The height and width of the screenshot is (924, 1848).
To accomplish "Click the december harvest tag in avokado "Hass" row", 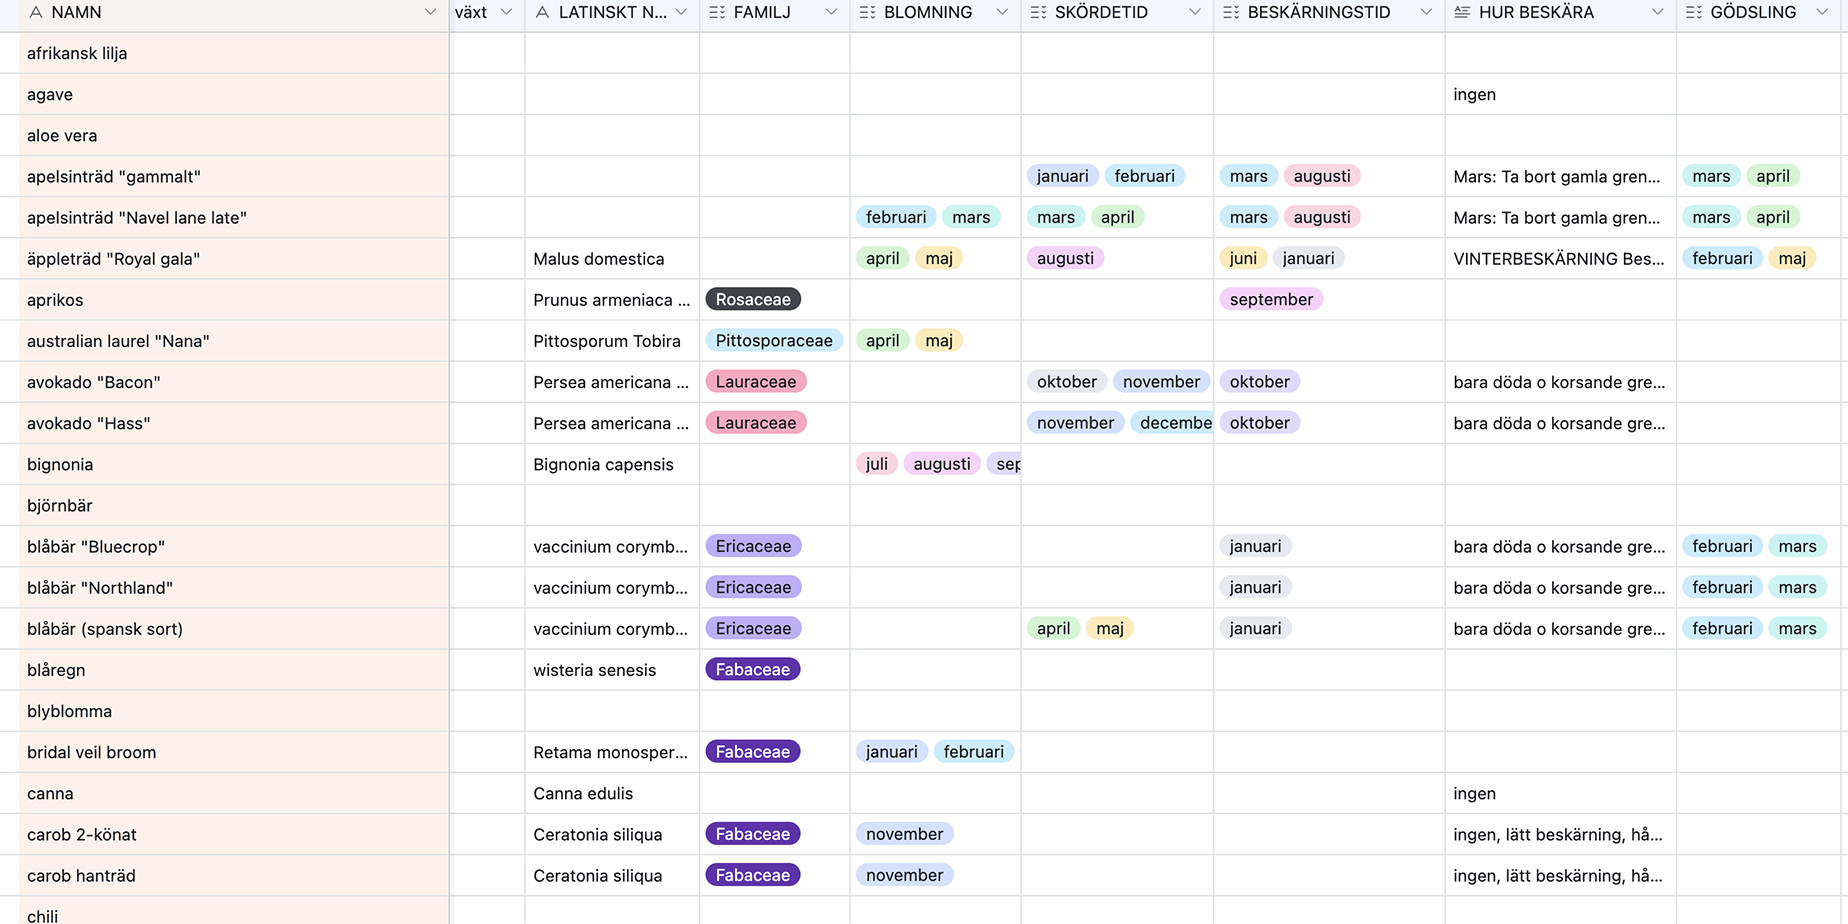I will 1172,422.
